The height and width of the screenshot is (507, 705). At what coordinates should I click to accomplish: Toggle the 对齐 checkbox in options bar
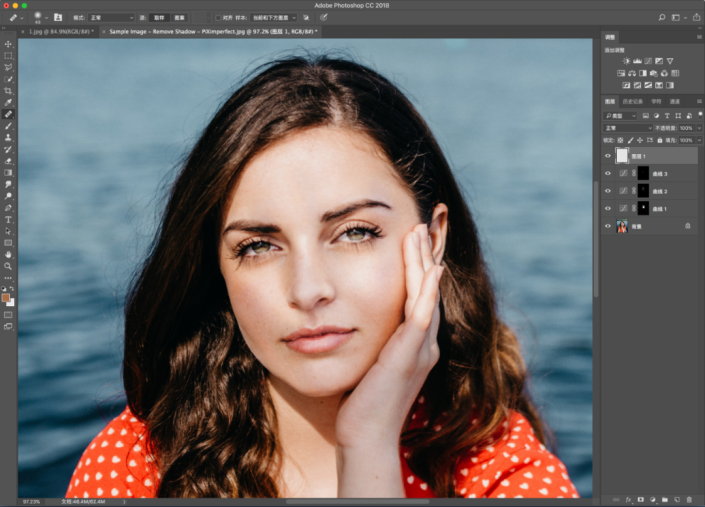(x=218, y=17)
